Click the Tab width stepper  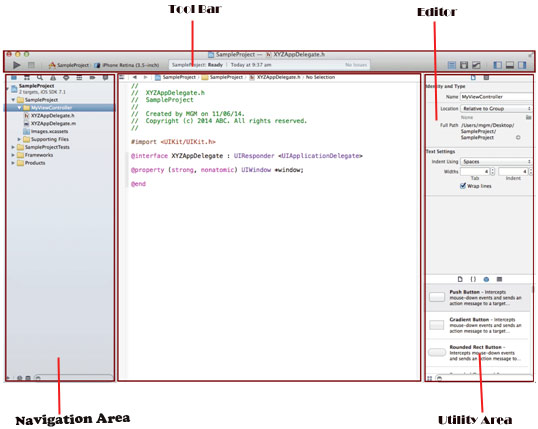(493, 171)
